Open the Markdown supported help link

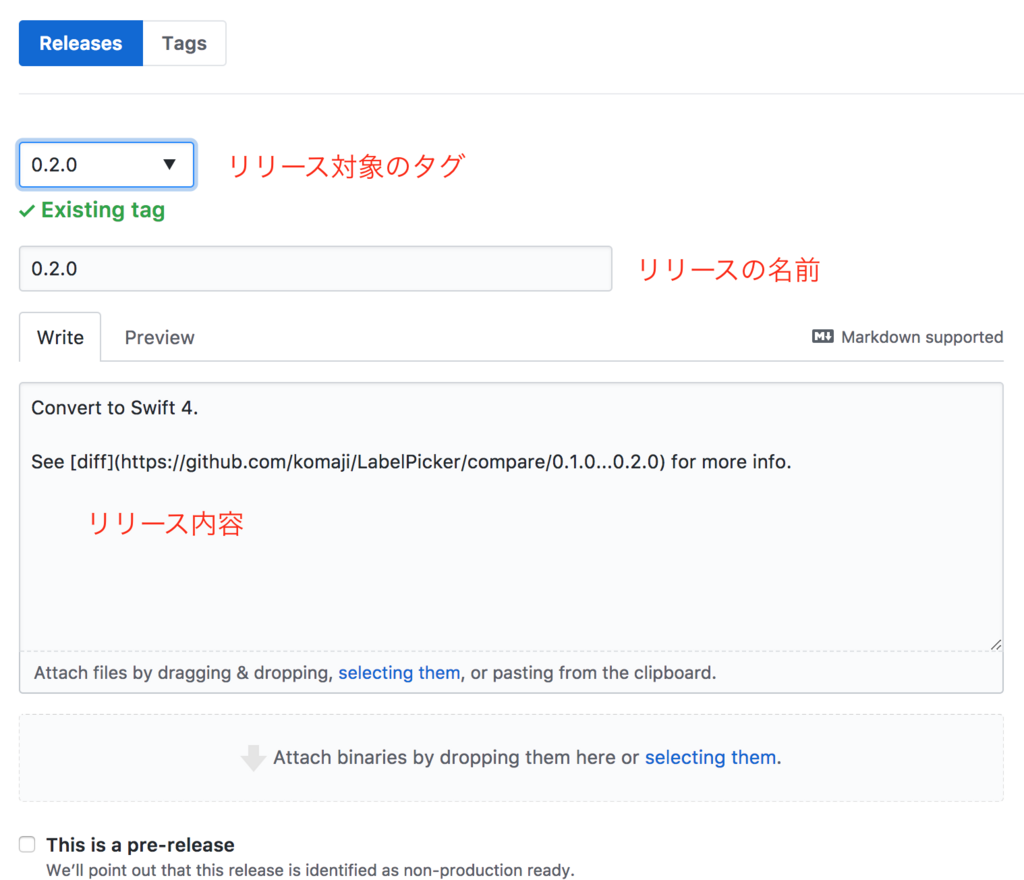click(x=908, y=337)
